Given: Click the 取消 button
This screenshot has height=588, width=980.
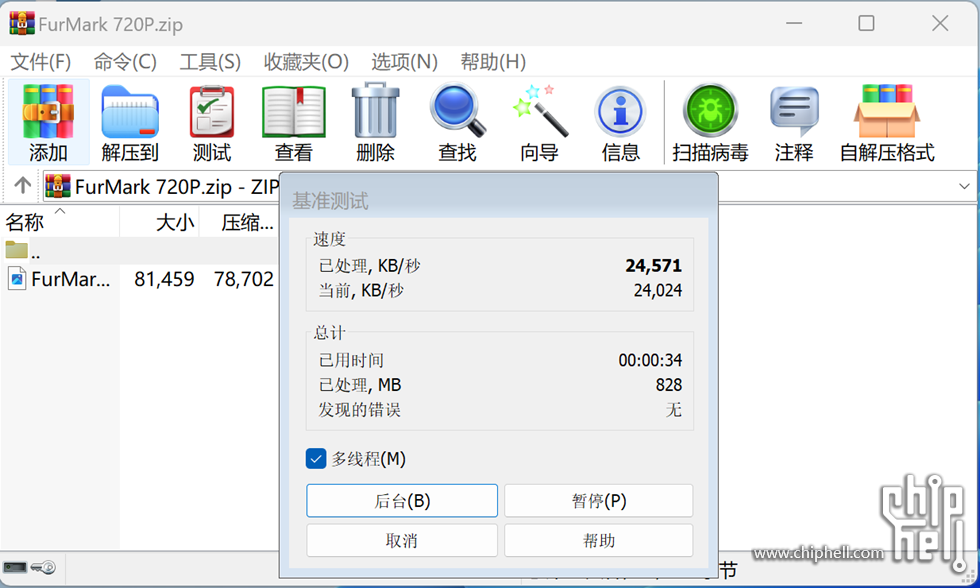Looking at the screenshot, I should click(402, 541).
